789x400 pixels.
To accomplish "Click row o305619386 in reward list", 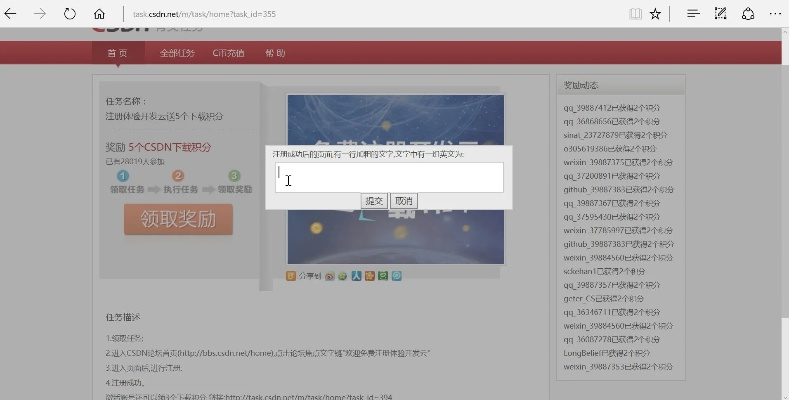I will point(610,148).
